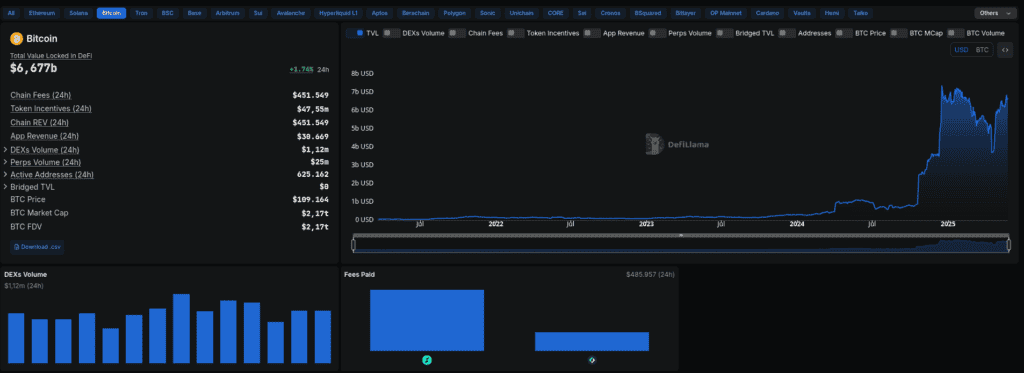Click the Download .csv file icon
Viewport: 1024px width, 373px height.
(x=16, y=247)
